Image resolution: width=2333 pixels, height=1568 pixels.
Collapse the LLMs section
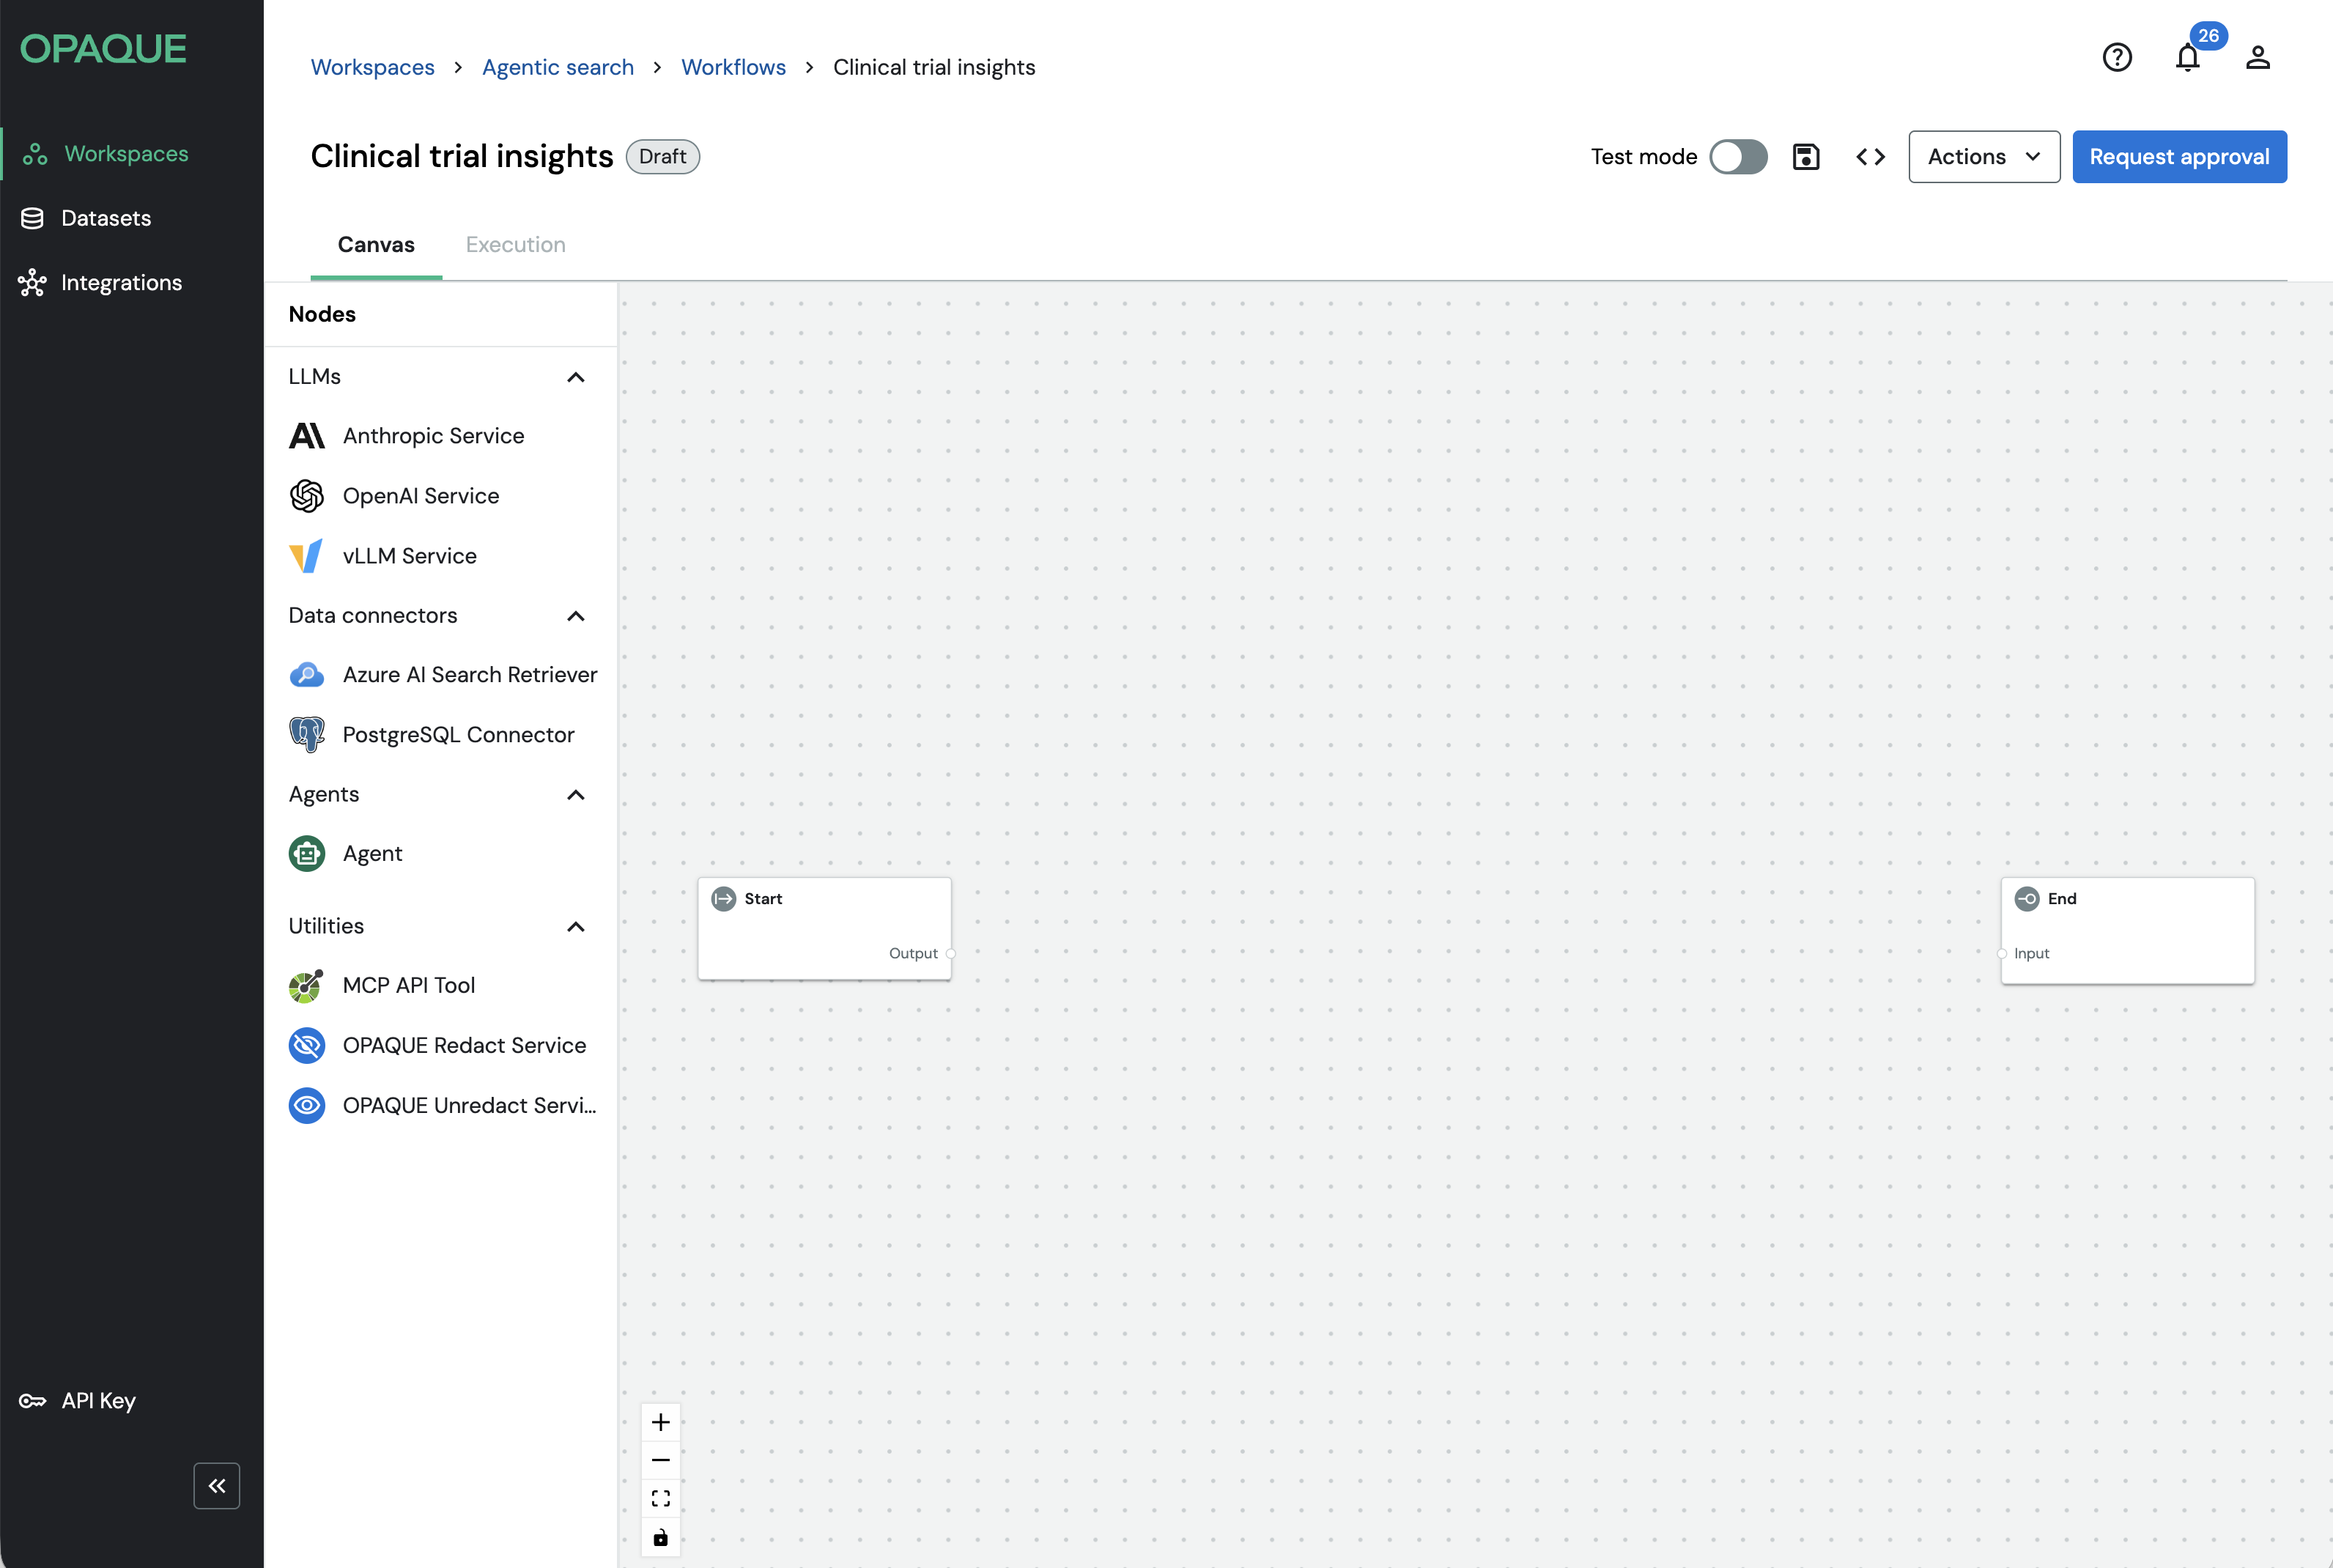pos(575,377)
